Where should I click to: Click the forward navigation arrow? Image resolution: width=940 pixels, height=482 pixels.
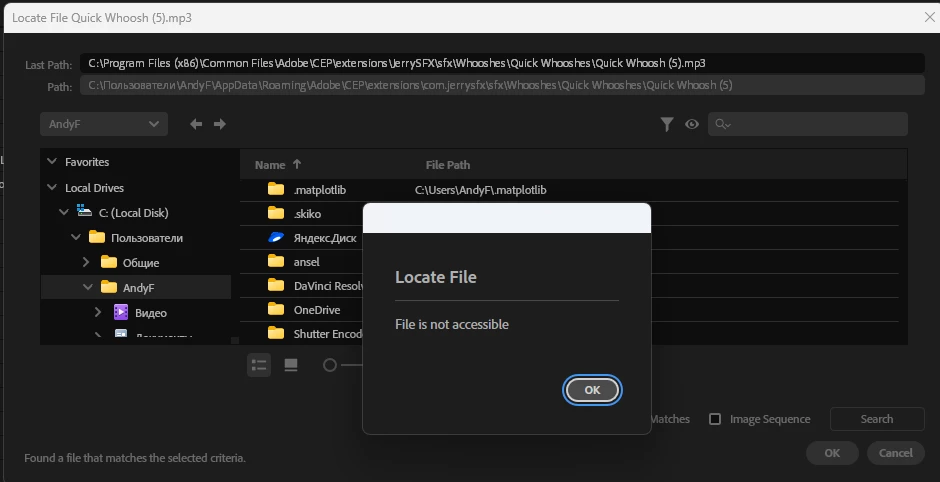(x=220, y=124)
